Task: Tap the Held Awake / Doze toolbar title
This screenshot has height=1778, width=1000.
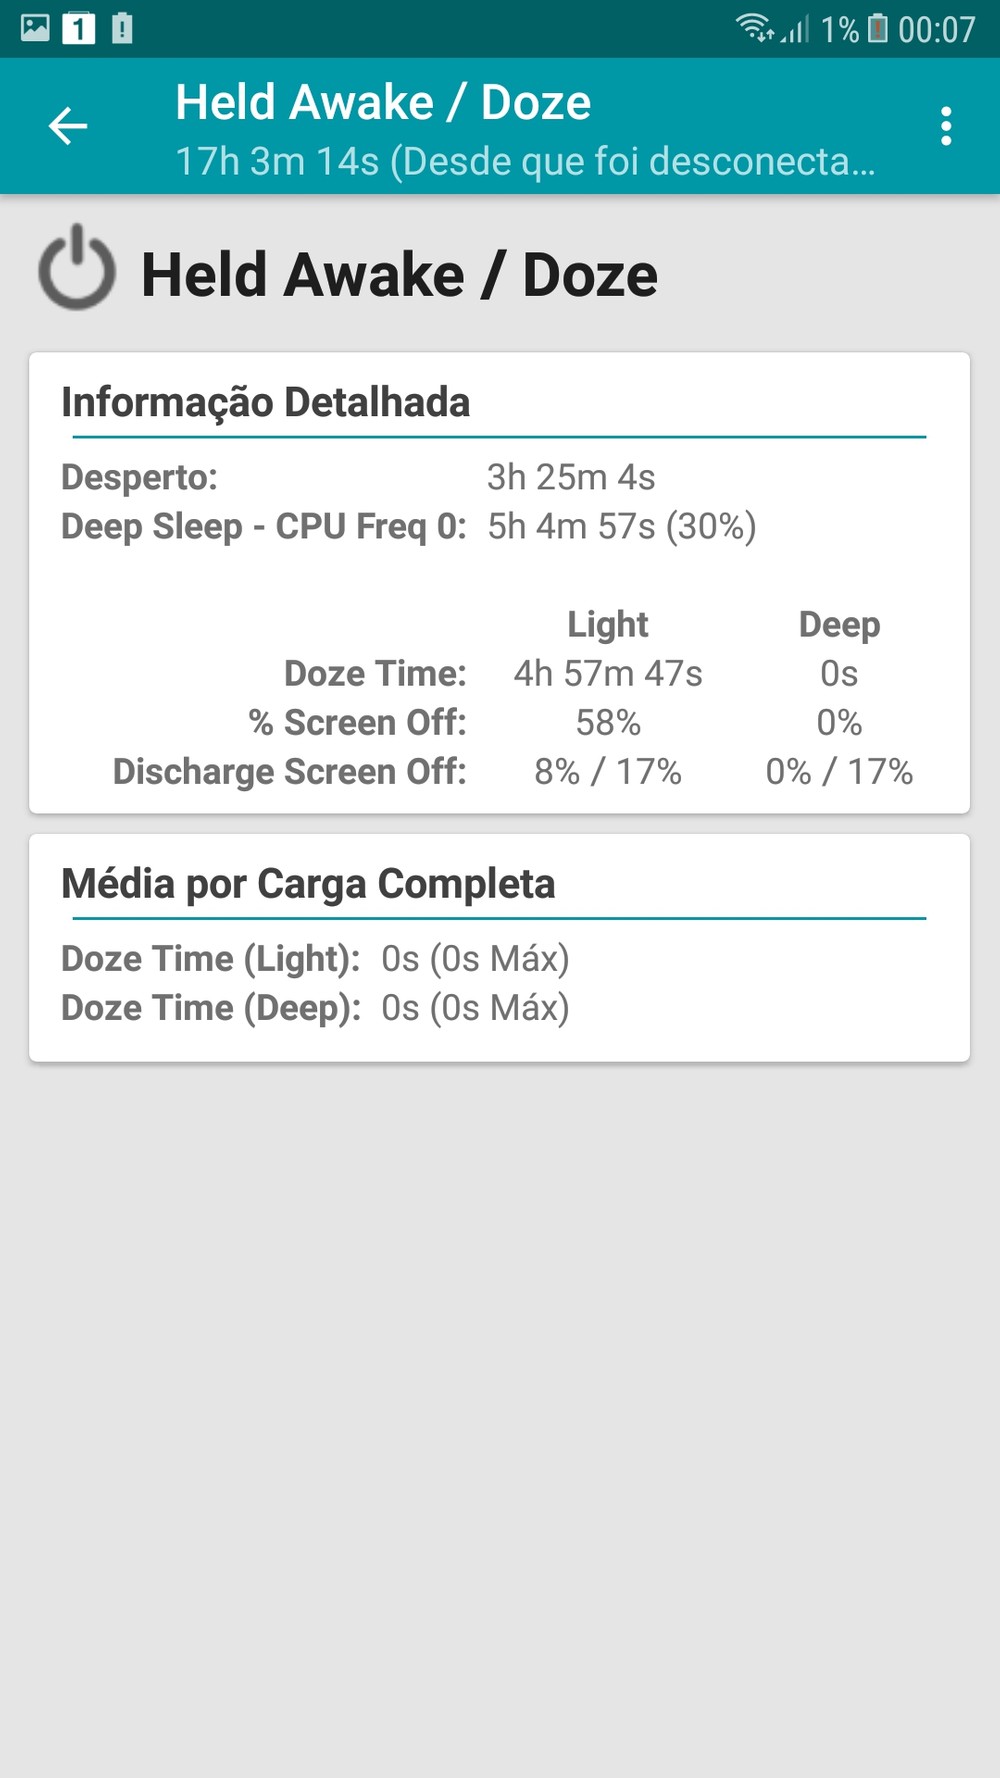Action: [x=383, y=102]
